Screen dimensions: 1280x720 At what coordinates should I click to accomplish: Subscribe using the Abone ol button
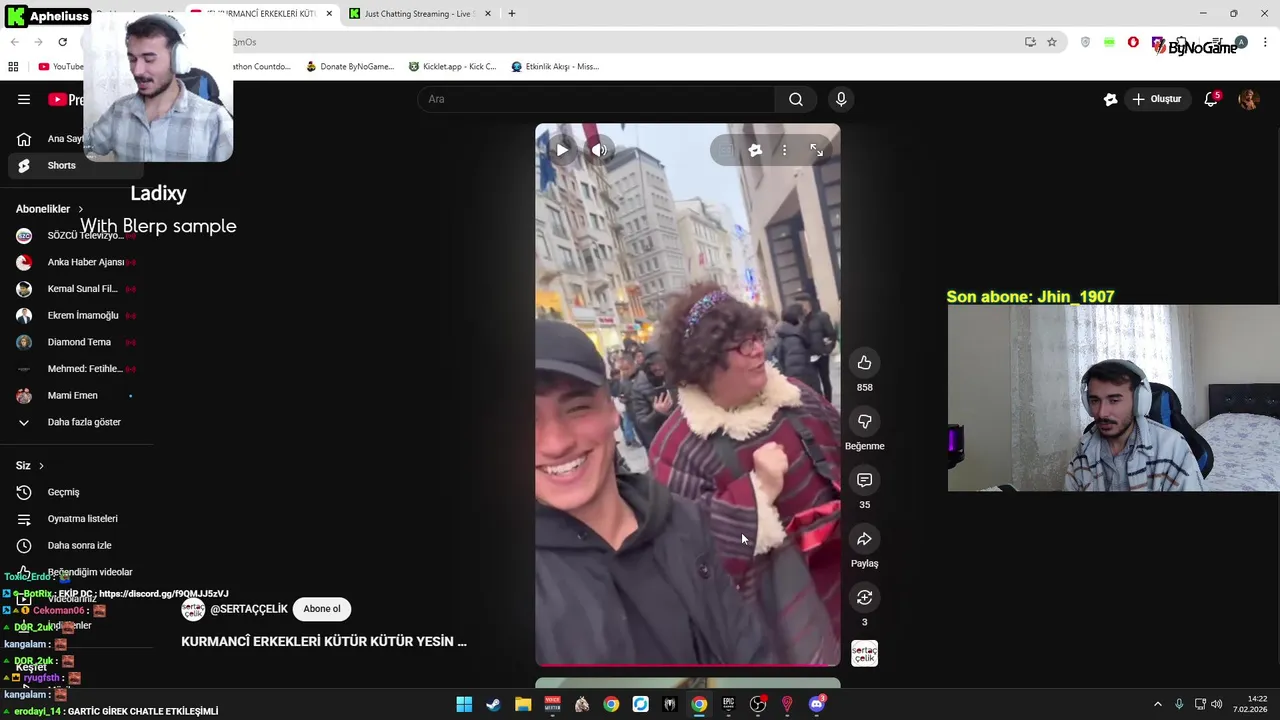click(x=322, y=609)
